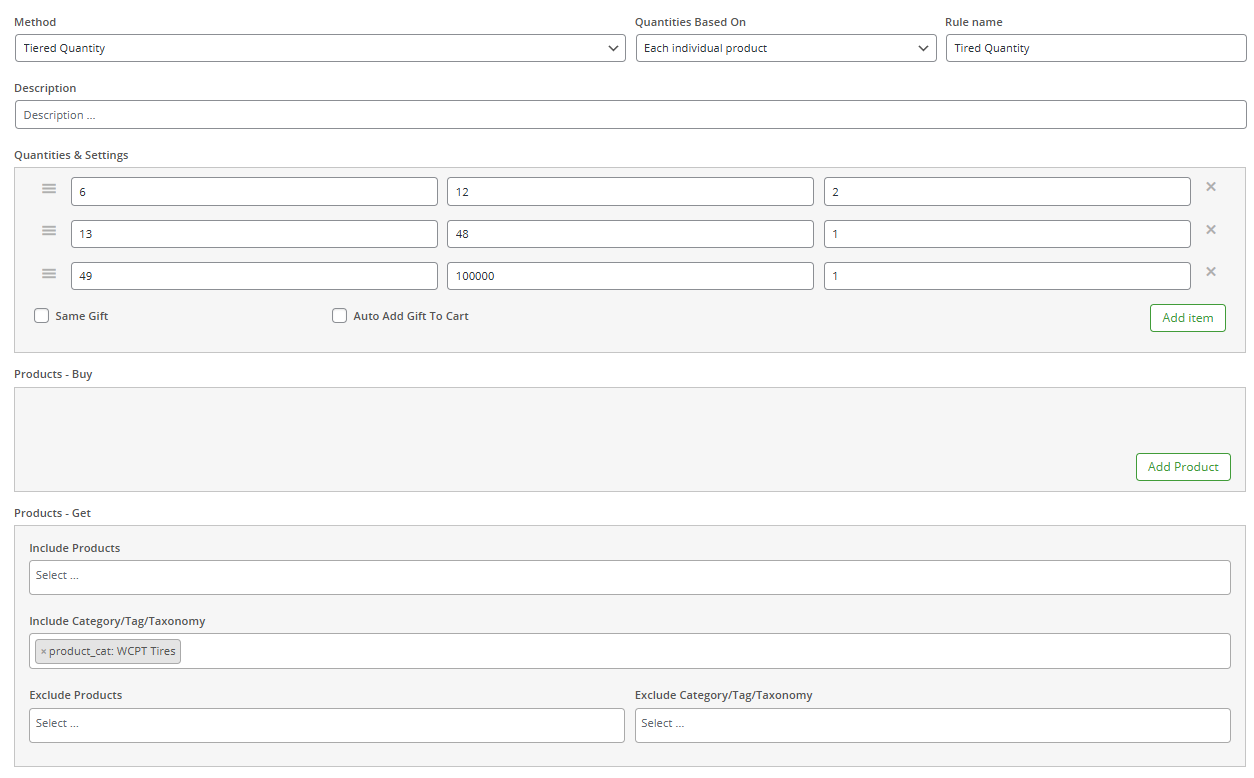Tick Auto Add Gift To Cart
Image resolution: width=1254 pixels, height=778 pixels.
(x=340, y=316)
